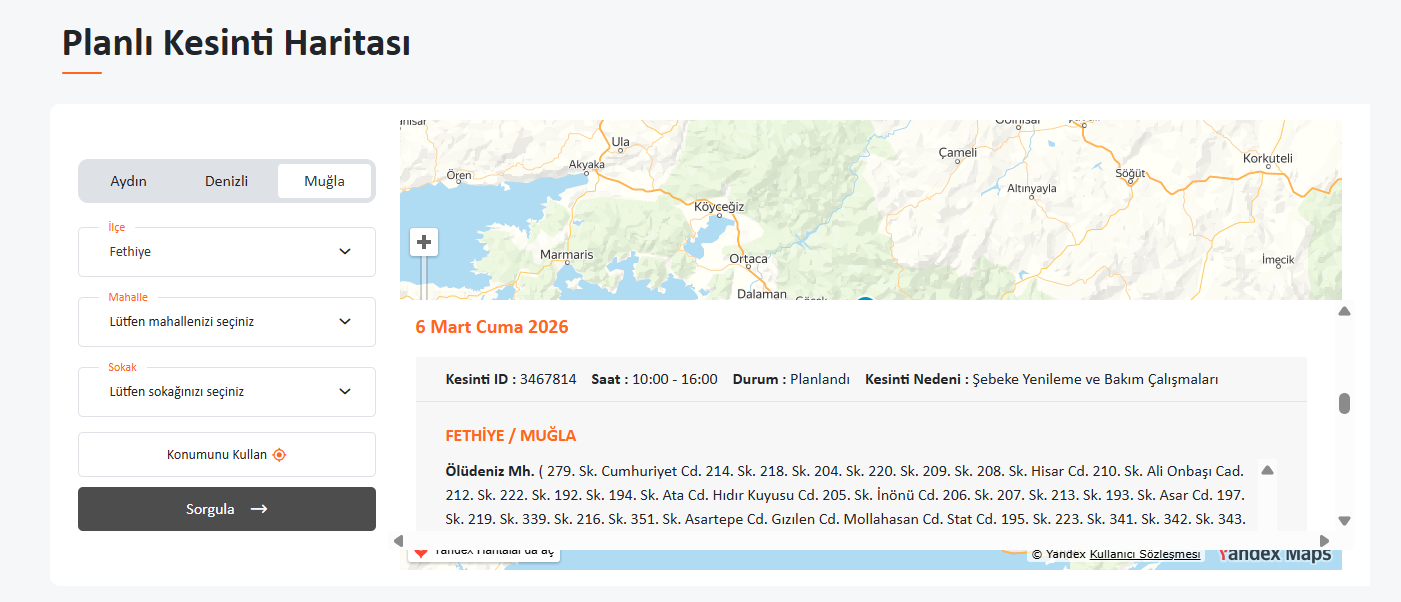The image size is (1401, 602).
Task: Switch to the Denizli tab
Action: tap(226, 181)
